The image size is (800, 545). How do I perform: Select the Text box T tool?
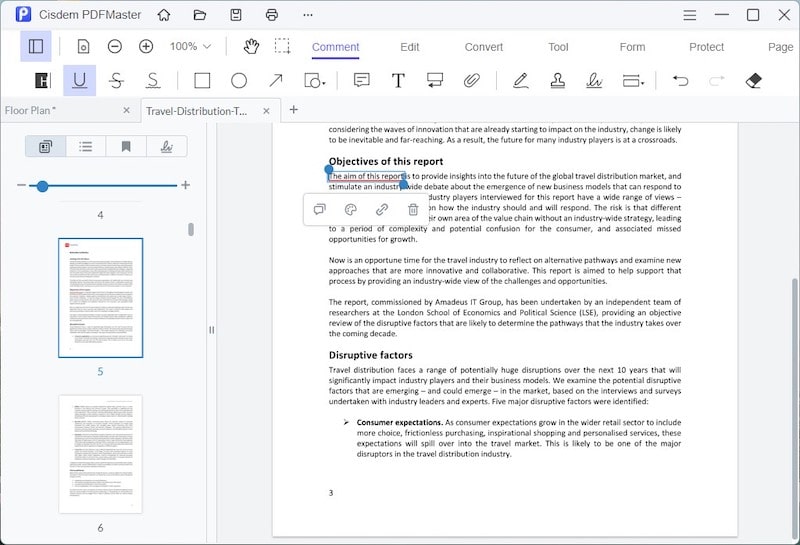tap(398, 81)
